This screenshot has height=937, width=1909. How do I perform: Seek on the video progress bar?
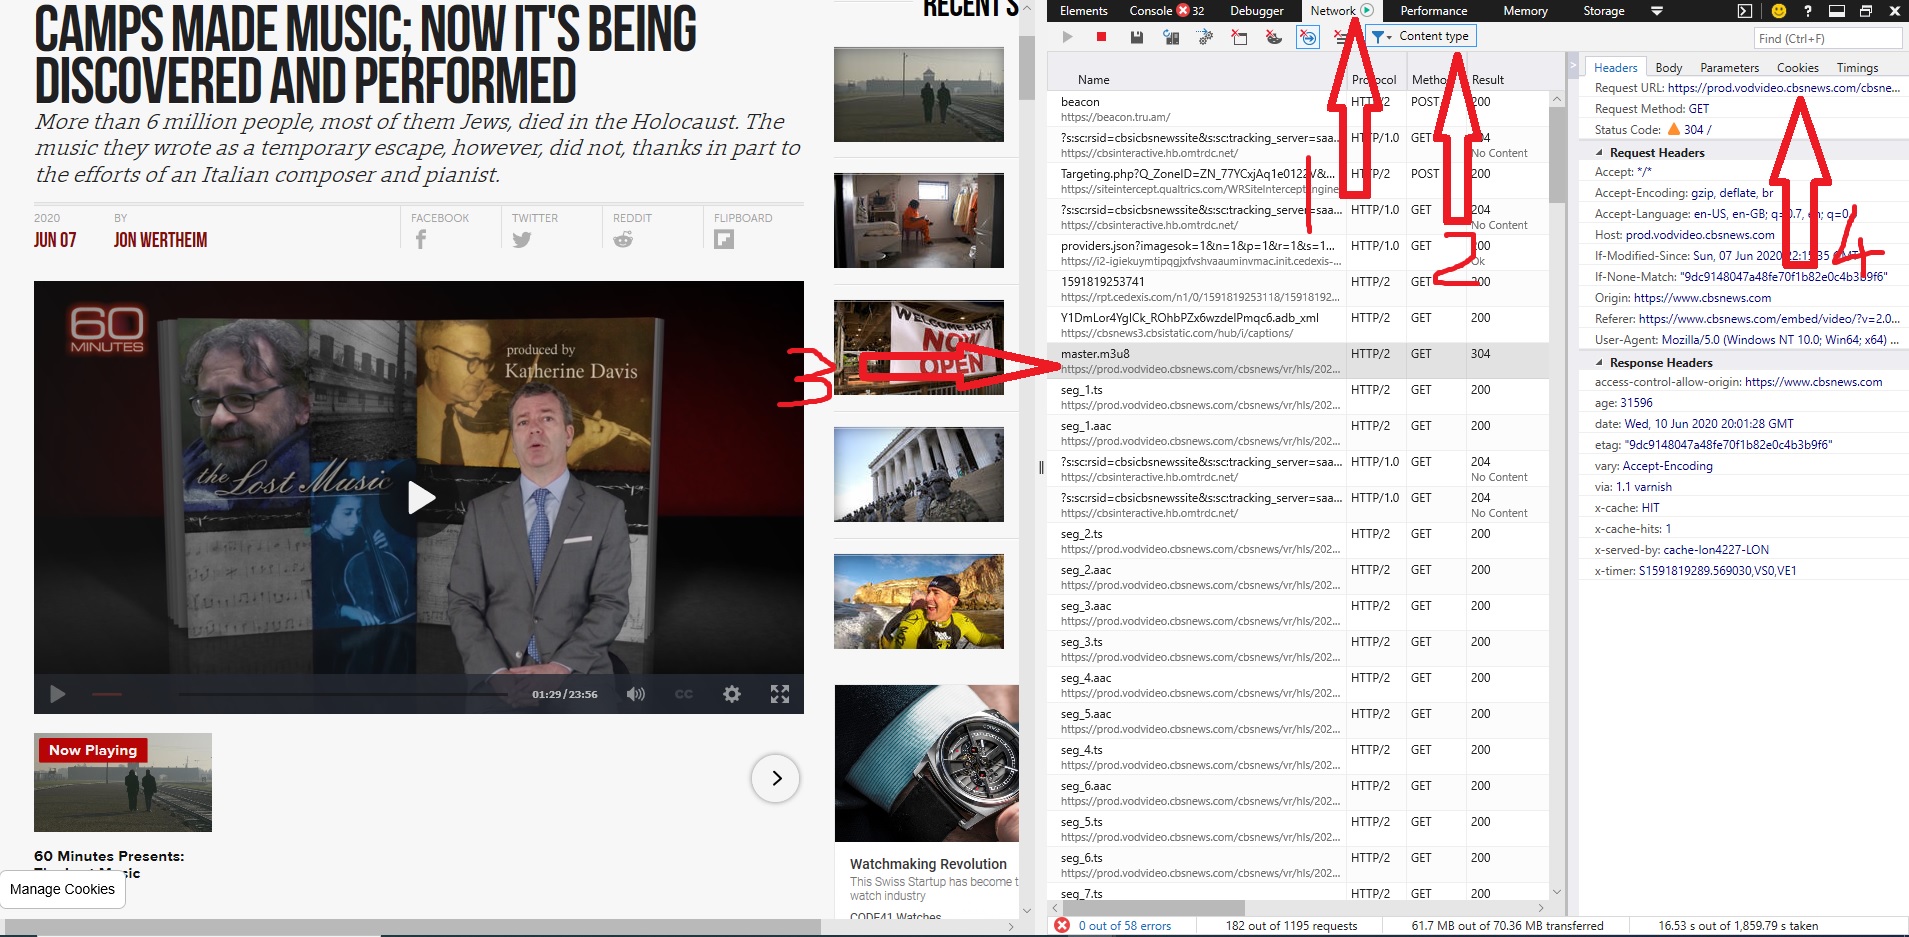340,694
